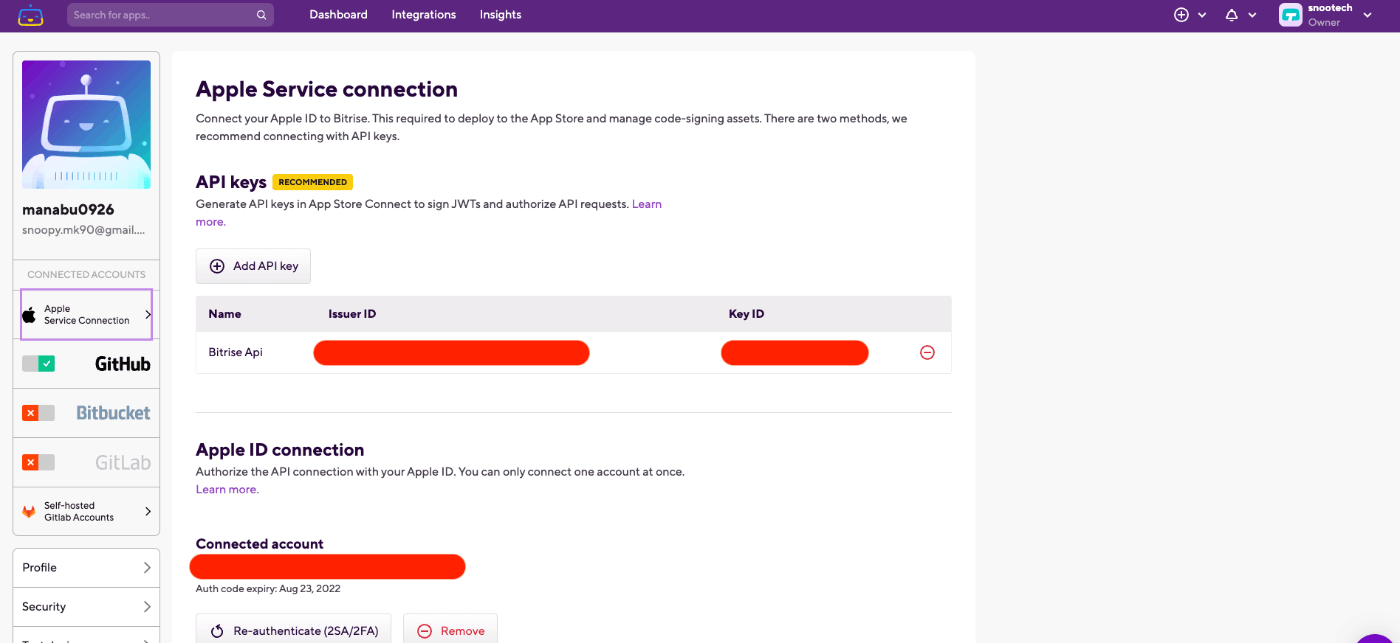Click the GitLab logo
Screen dimensions: 1400x643
tap(122, 462)
